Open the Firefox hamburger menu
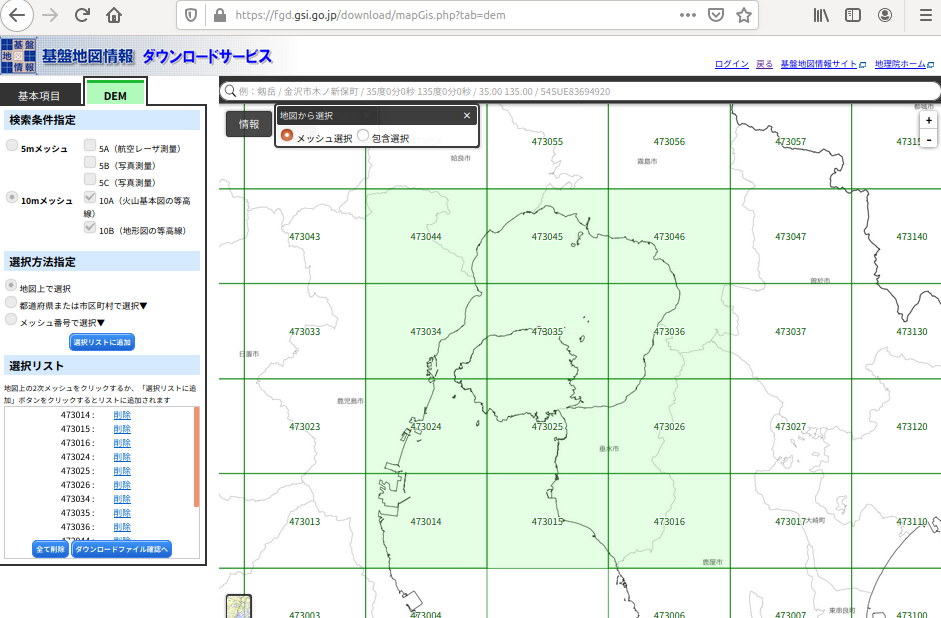941x618 pixels. point(928,15)
